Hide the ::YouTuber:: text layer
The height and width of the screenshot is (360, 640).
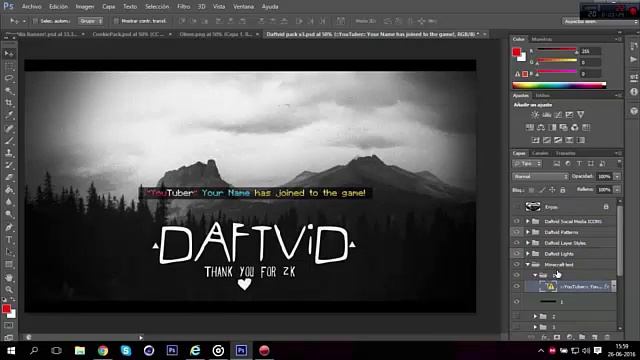(x=517, y=287)
